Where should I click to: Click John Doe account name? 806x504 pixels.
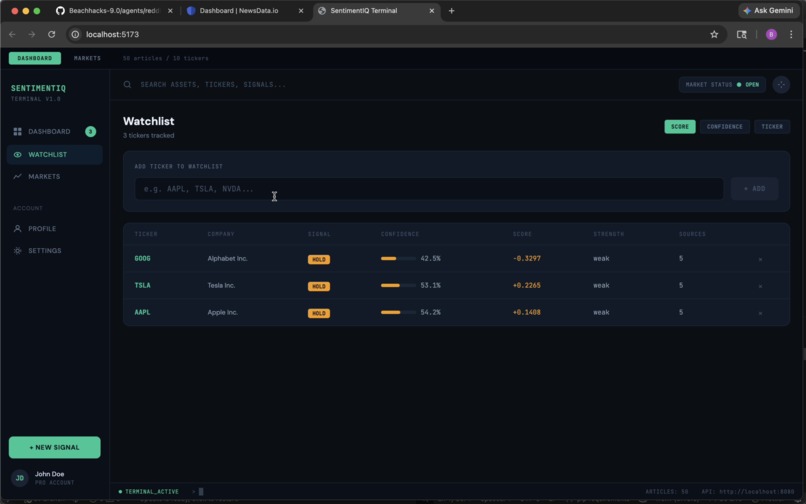(49, 474)
